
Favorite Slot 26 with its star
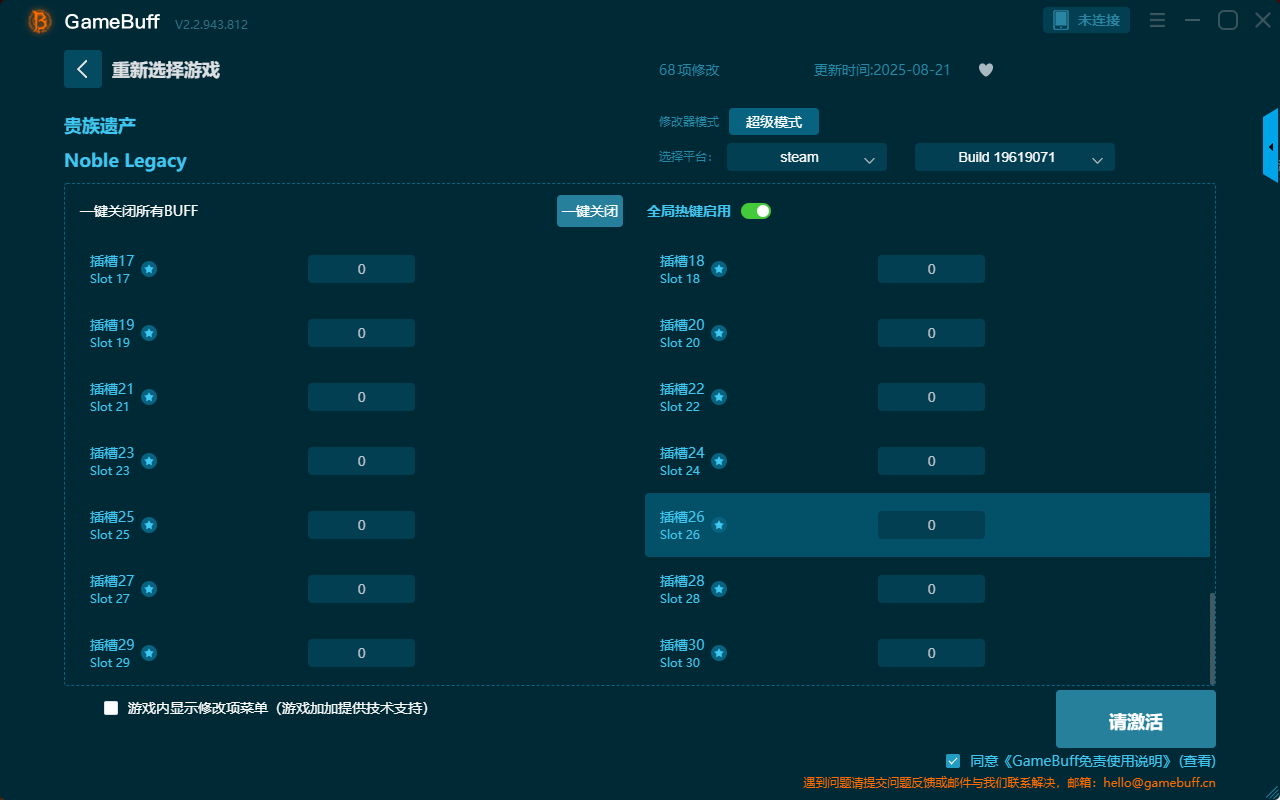click(x=719, y=525)
